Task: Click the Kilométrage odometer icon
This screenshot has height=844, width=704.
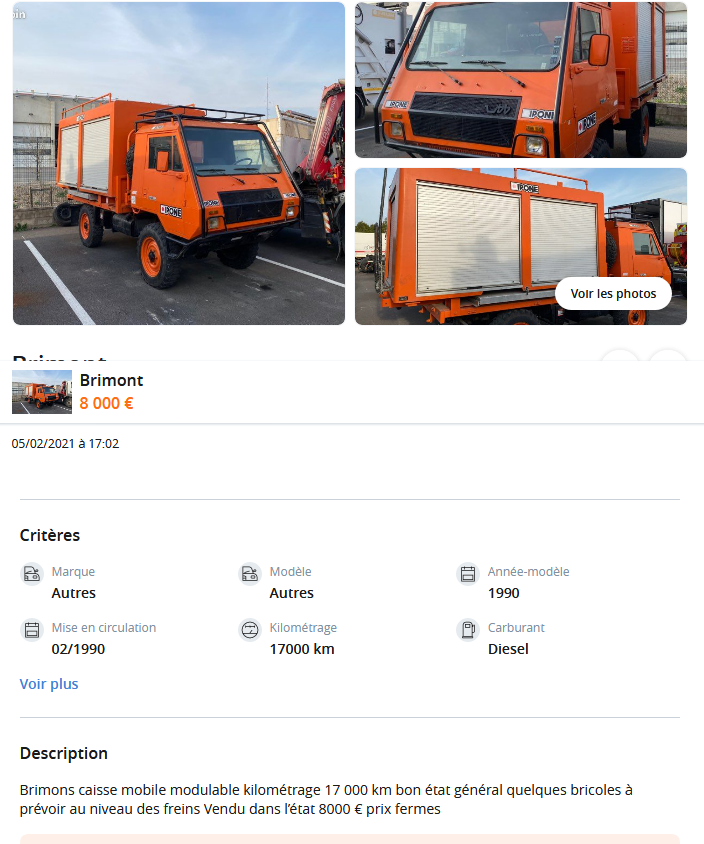Action: 250,630
